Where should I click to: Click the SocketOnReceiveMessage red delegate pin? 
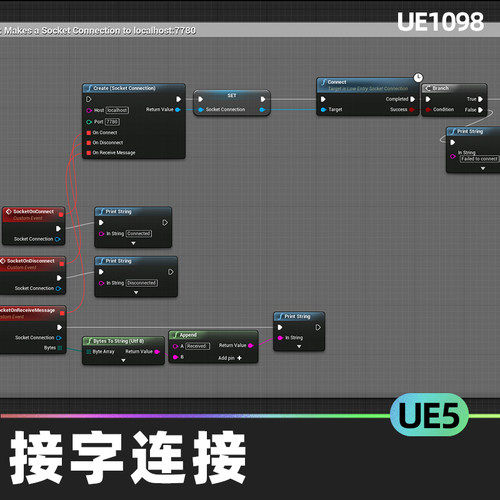[62, 313]
